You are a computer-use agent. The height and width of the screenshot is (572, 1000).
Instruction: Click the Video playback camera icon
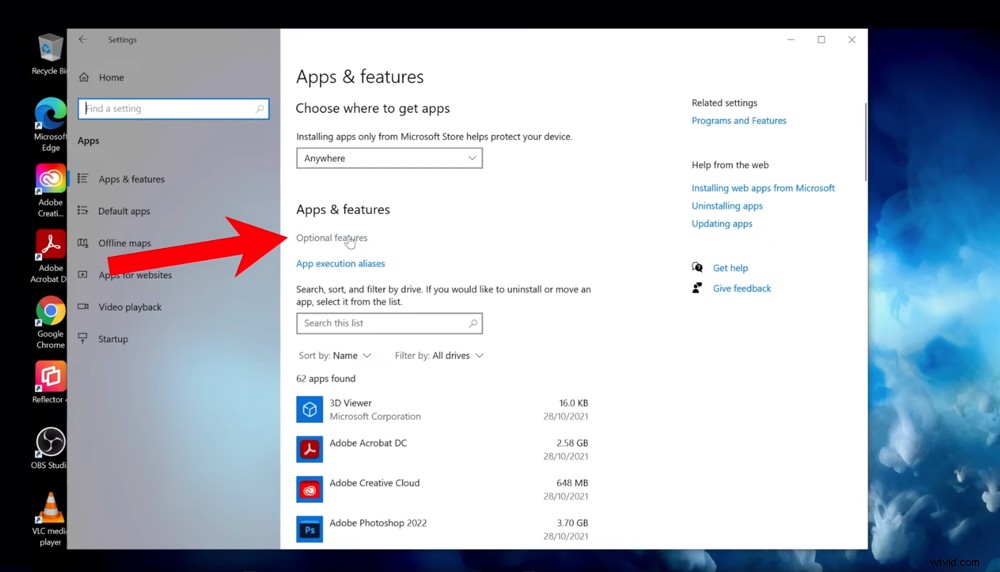83,307
